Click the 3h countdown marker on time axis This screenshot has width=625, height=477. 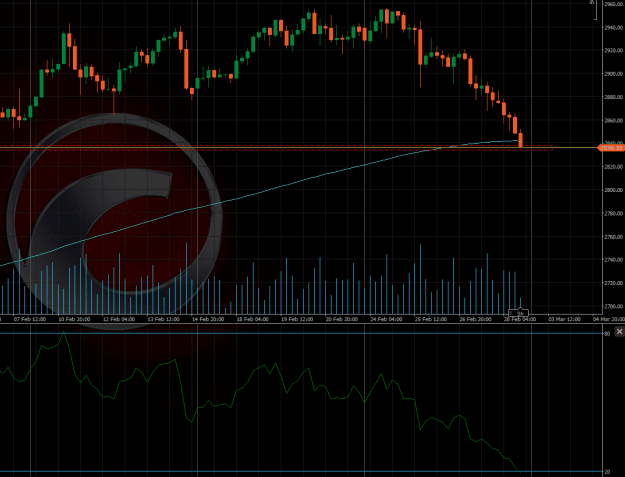point(519,313)
